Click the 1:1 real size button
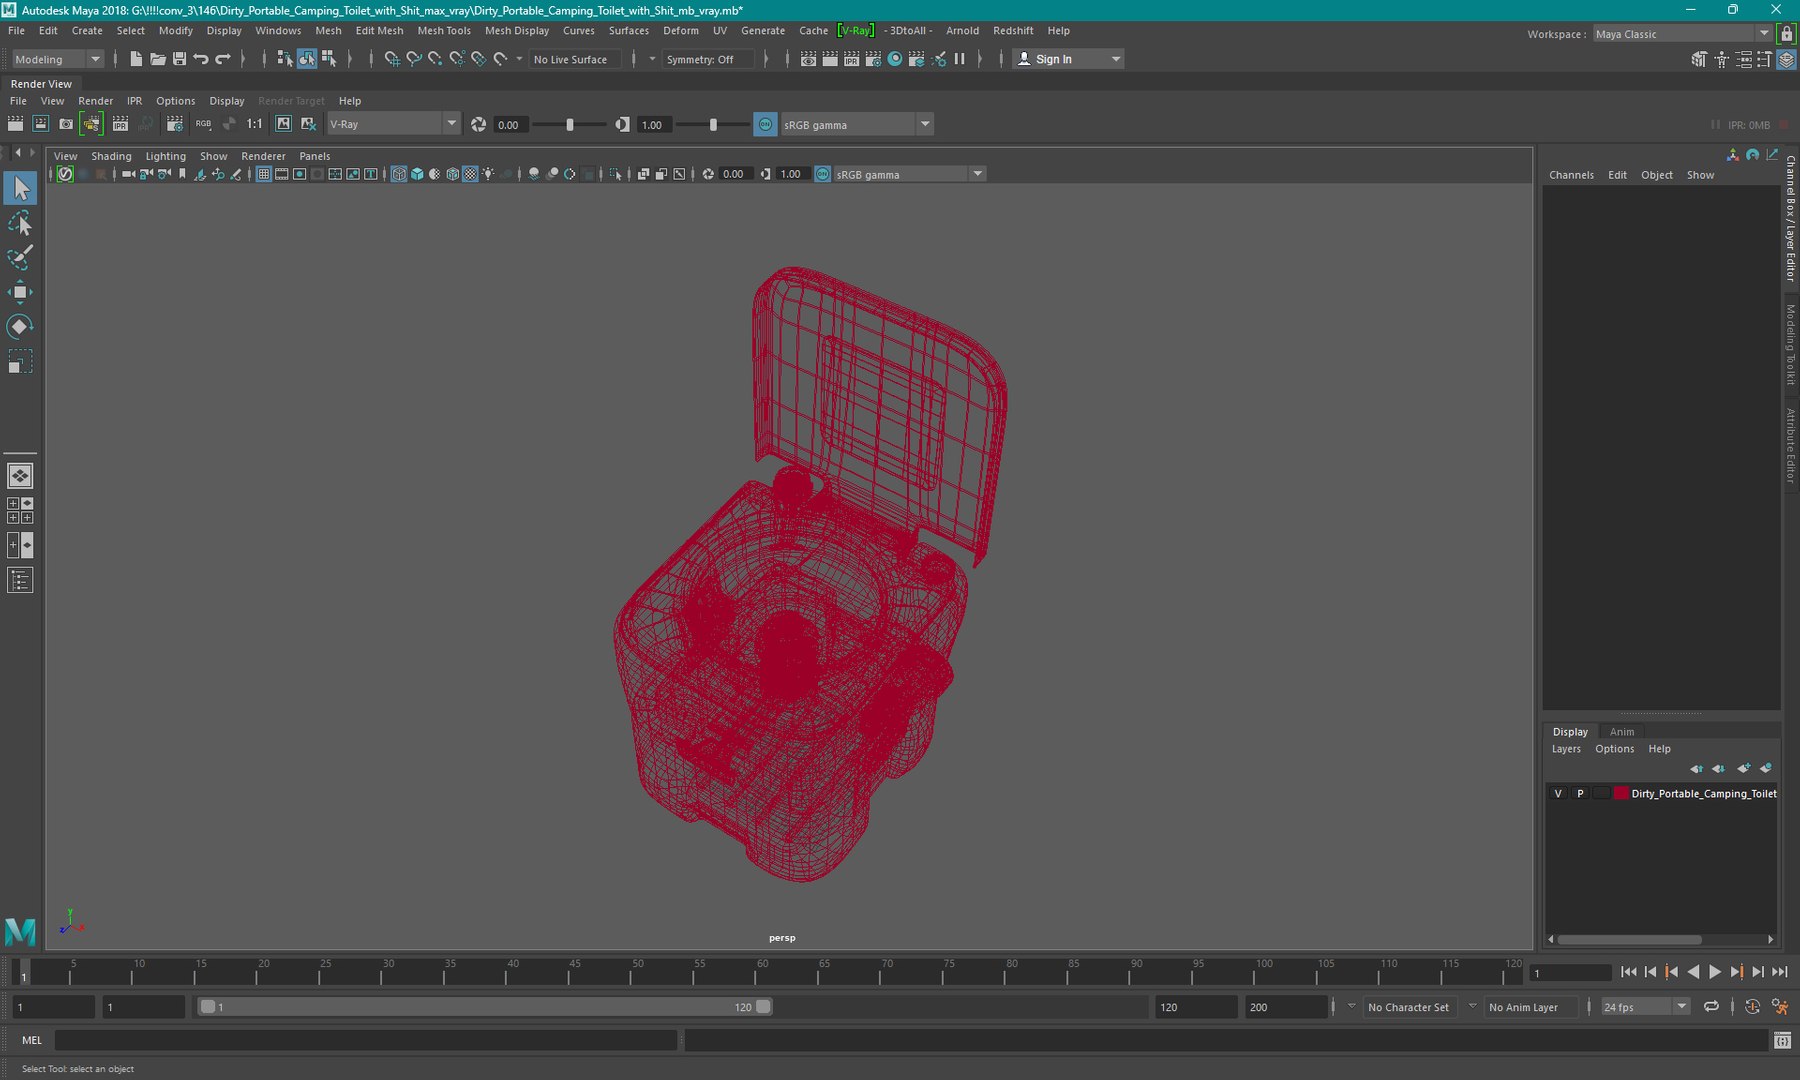The height and width of the screenshot is (1080, 1800). [x=255, y=124]
